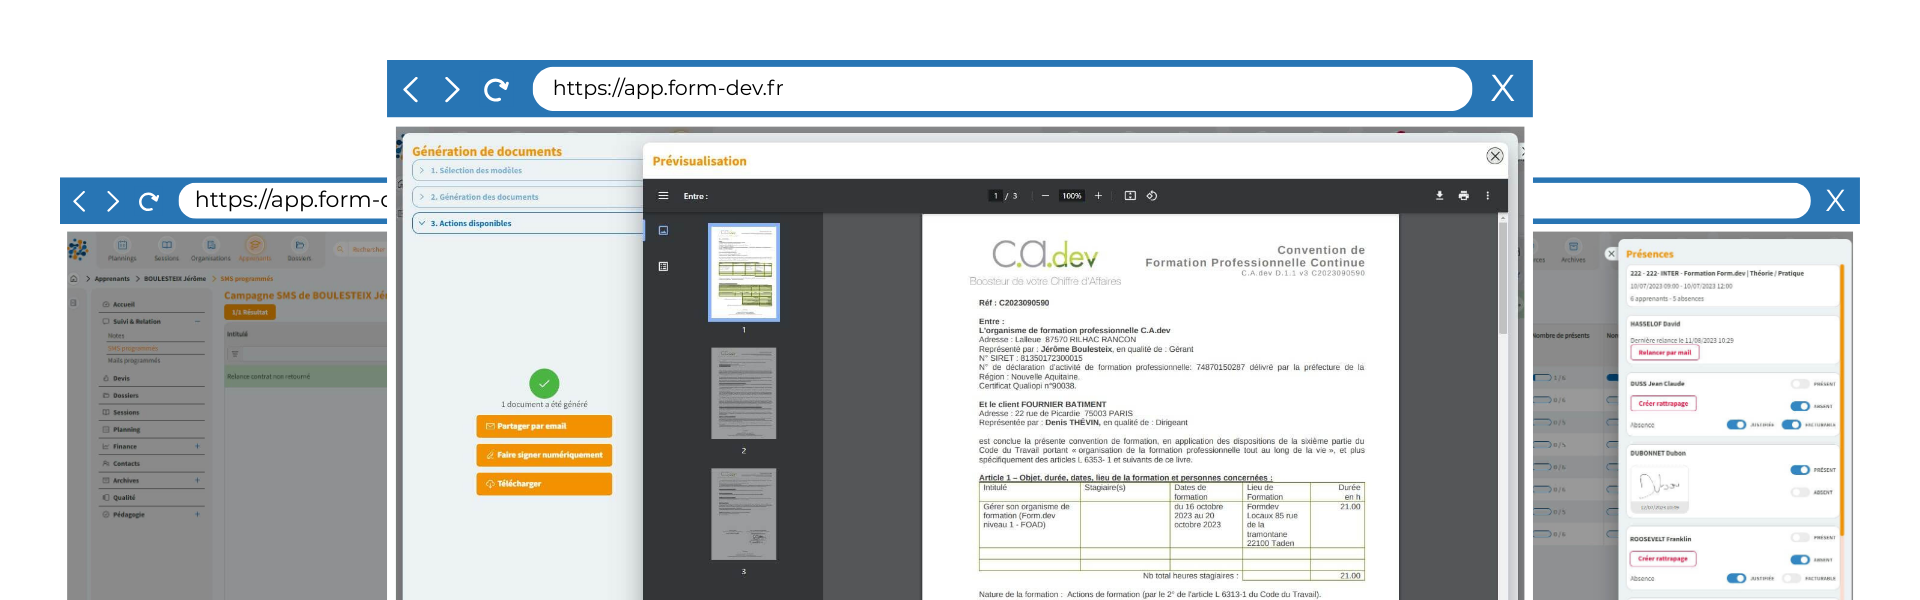The height and width of the screenshot is (600, 1920).
Task: Zoom in with the PDF plus icon
Action: [1098, 196]
